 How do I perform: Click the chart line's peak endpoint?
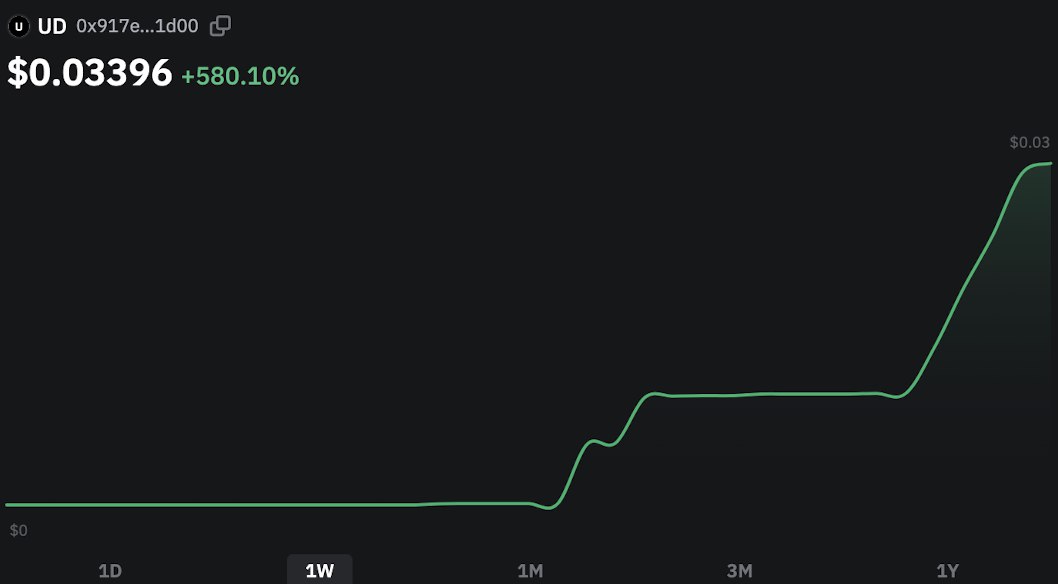[x=1048, y=163]
